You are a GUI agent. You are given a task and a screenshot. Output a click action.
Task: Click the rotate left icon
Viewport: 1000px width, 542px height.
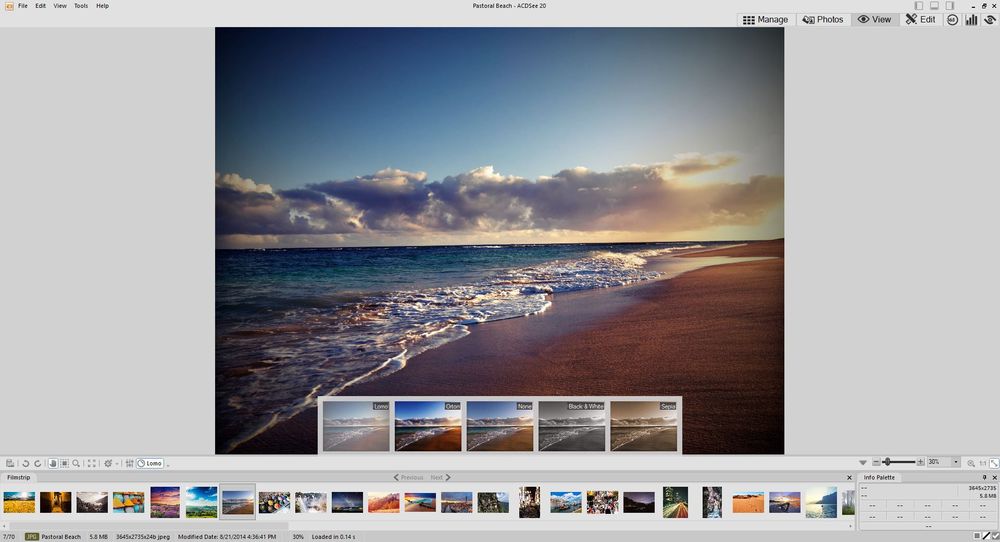click(x=24, y=463)
